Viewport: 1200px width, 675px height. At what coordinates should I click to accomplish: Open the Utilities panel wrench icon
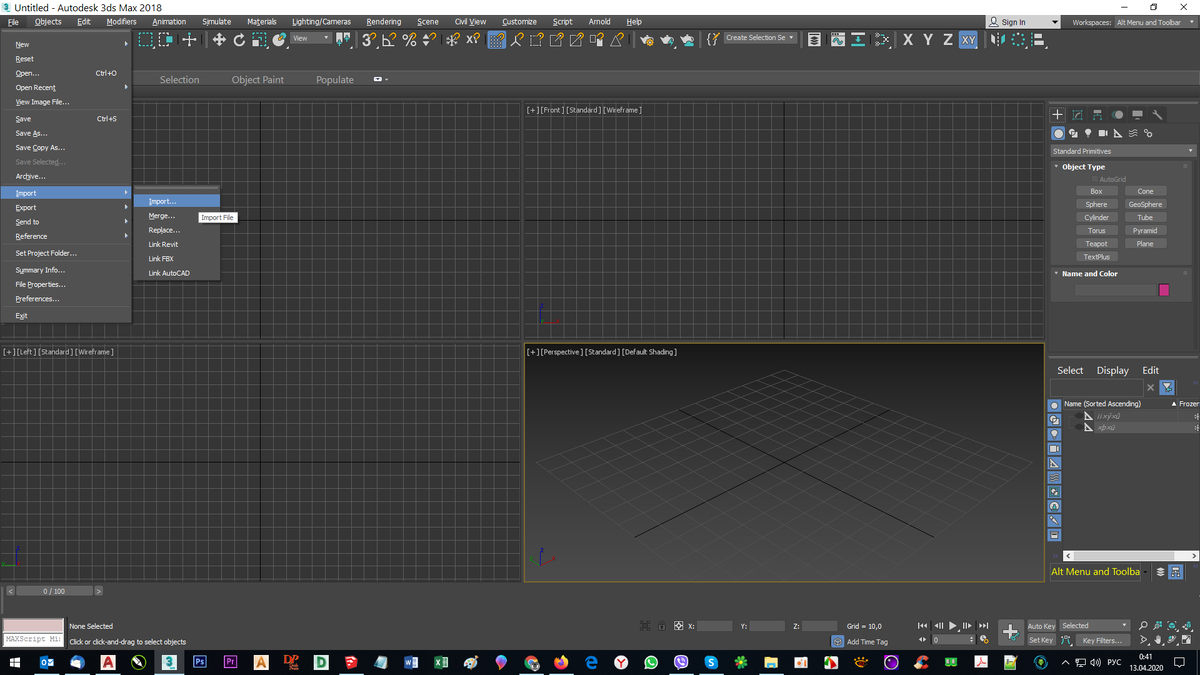pyautogui.click(x=1158, y=115)
